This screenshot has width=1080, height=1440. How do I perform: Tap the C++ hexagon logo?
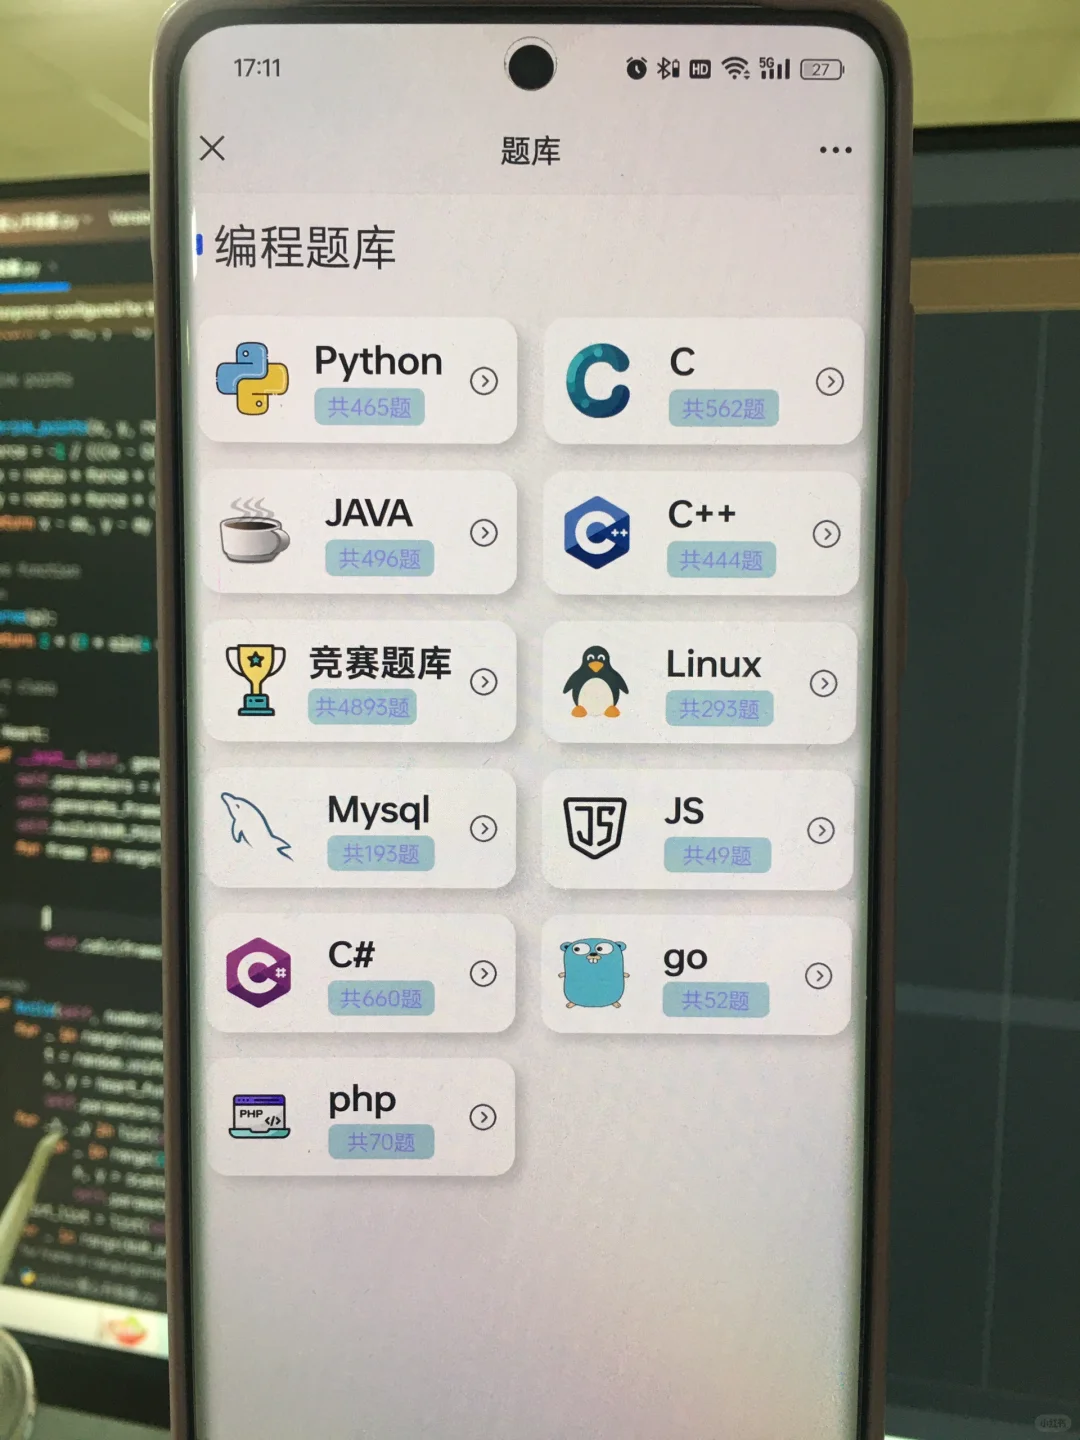[597, 532]
